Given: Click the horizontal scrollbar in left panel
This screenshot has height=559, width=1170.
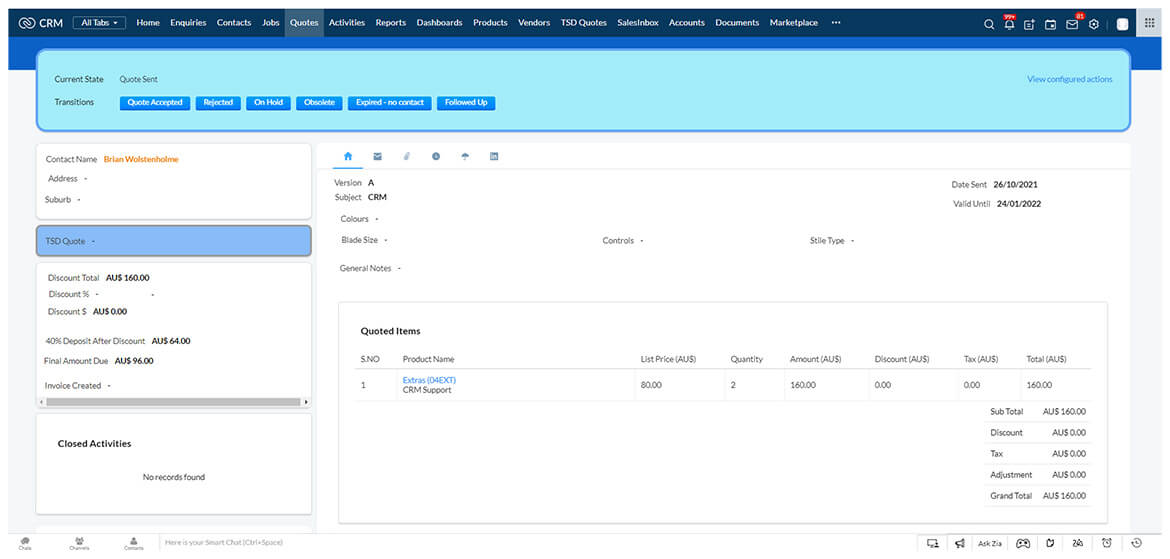Looking at the screenshot, I should tap(173, 402).
